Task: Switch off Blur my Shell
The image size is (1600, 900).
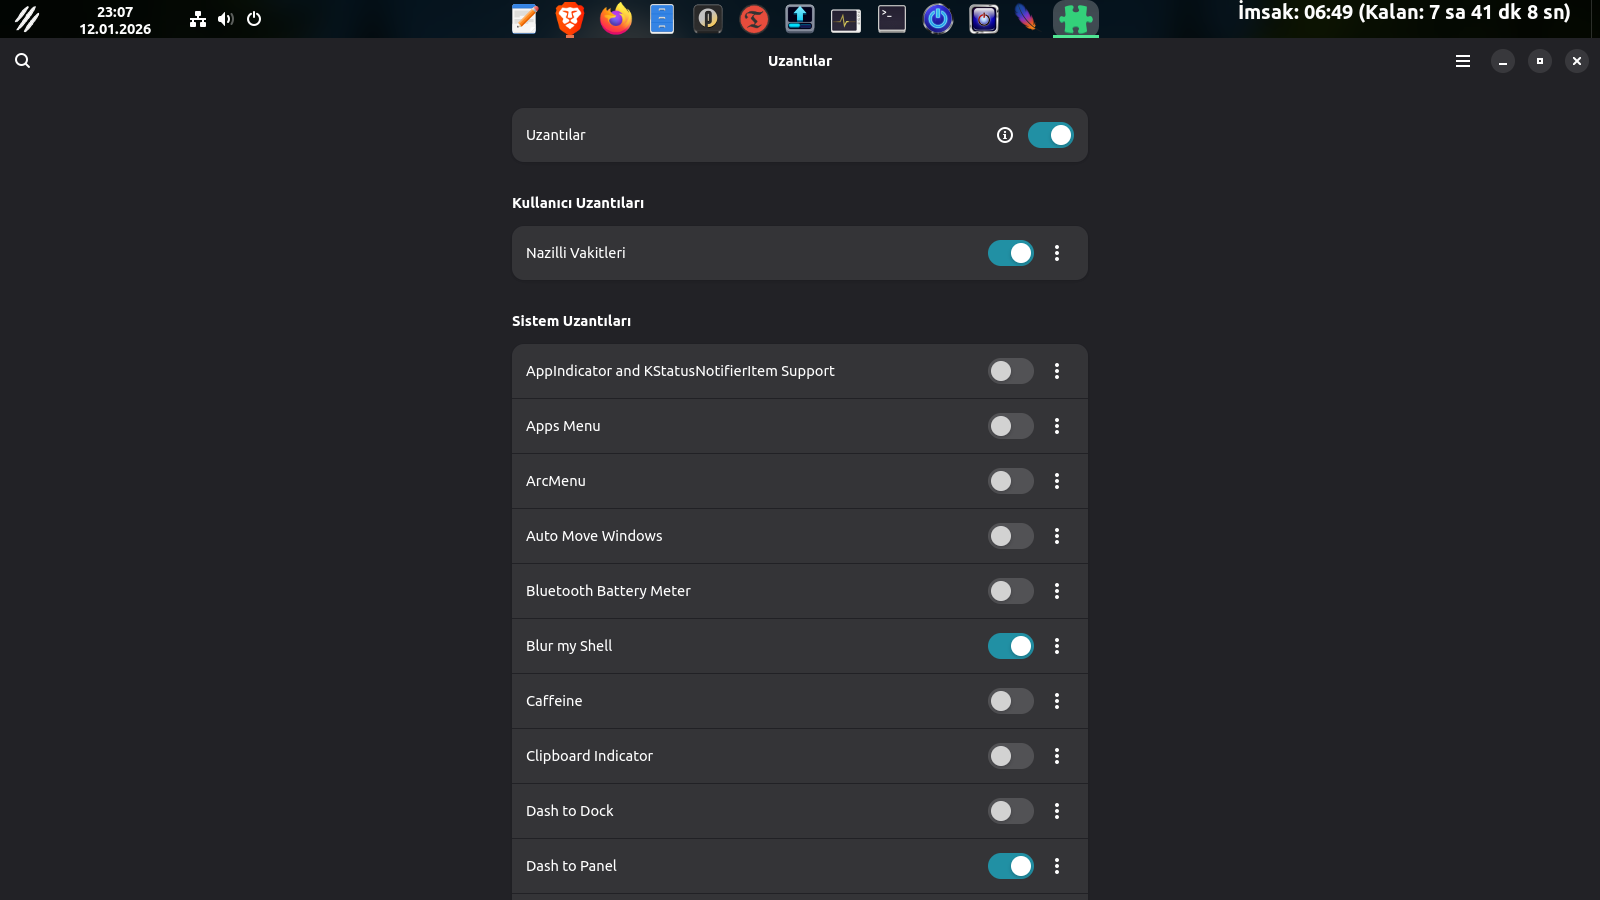Action: (1010, 646)
